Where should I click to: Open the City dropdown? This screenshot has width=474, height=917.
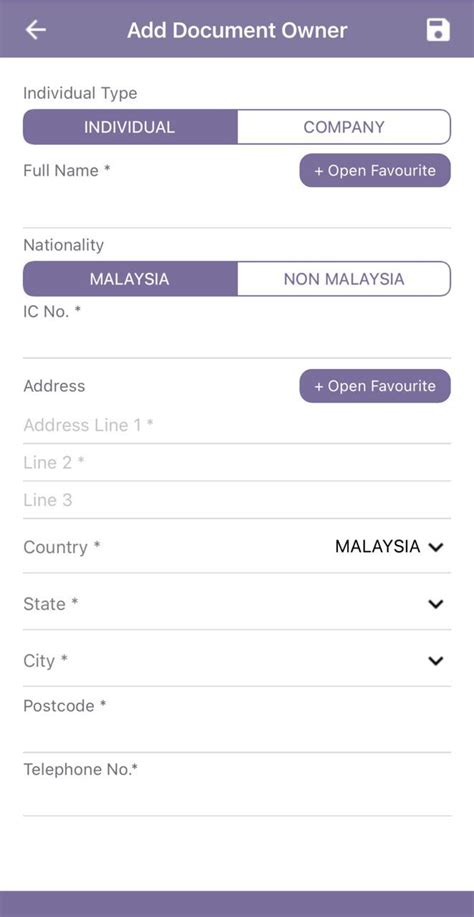(237, 660)
